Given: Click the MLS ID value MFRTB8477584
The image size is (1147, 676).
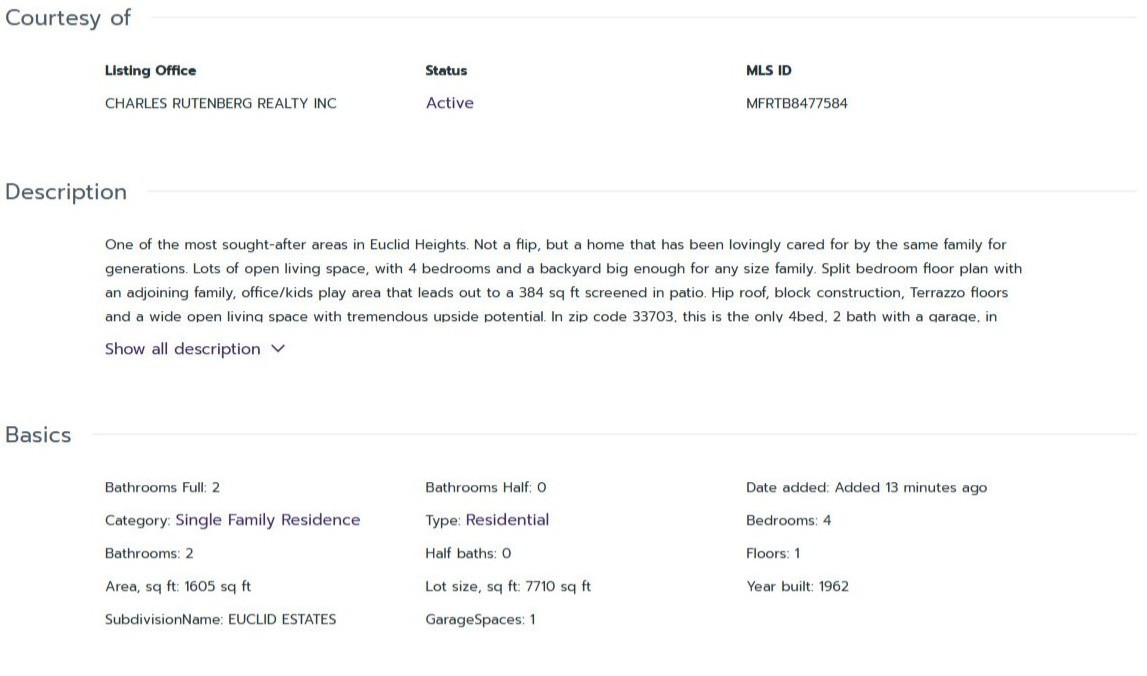Looking at the screenshot, I should [x=796, y=103].
